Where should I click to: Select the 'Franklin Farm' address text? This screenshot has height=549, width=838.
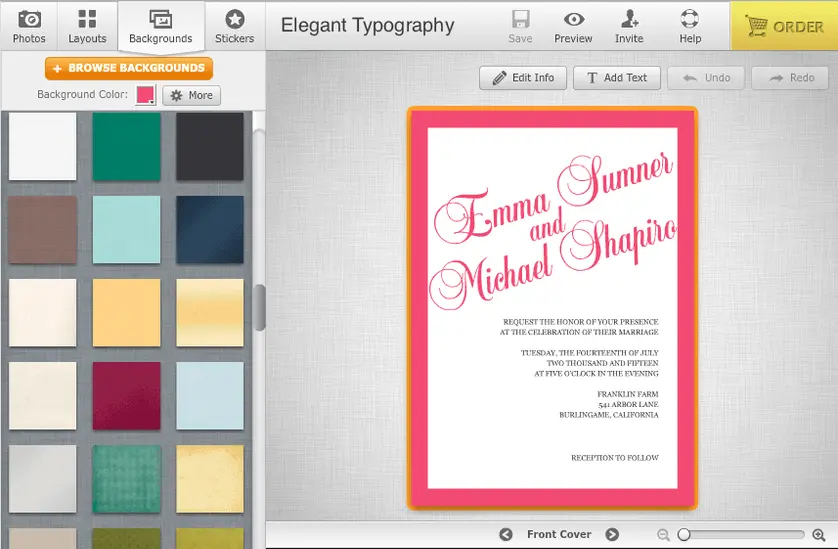point(628,394)
